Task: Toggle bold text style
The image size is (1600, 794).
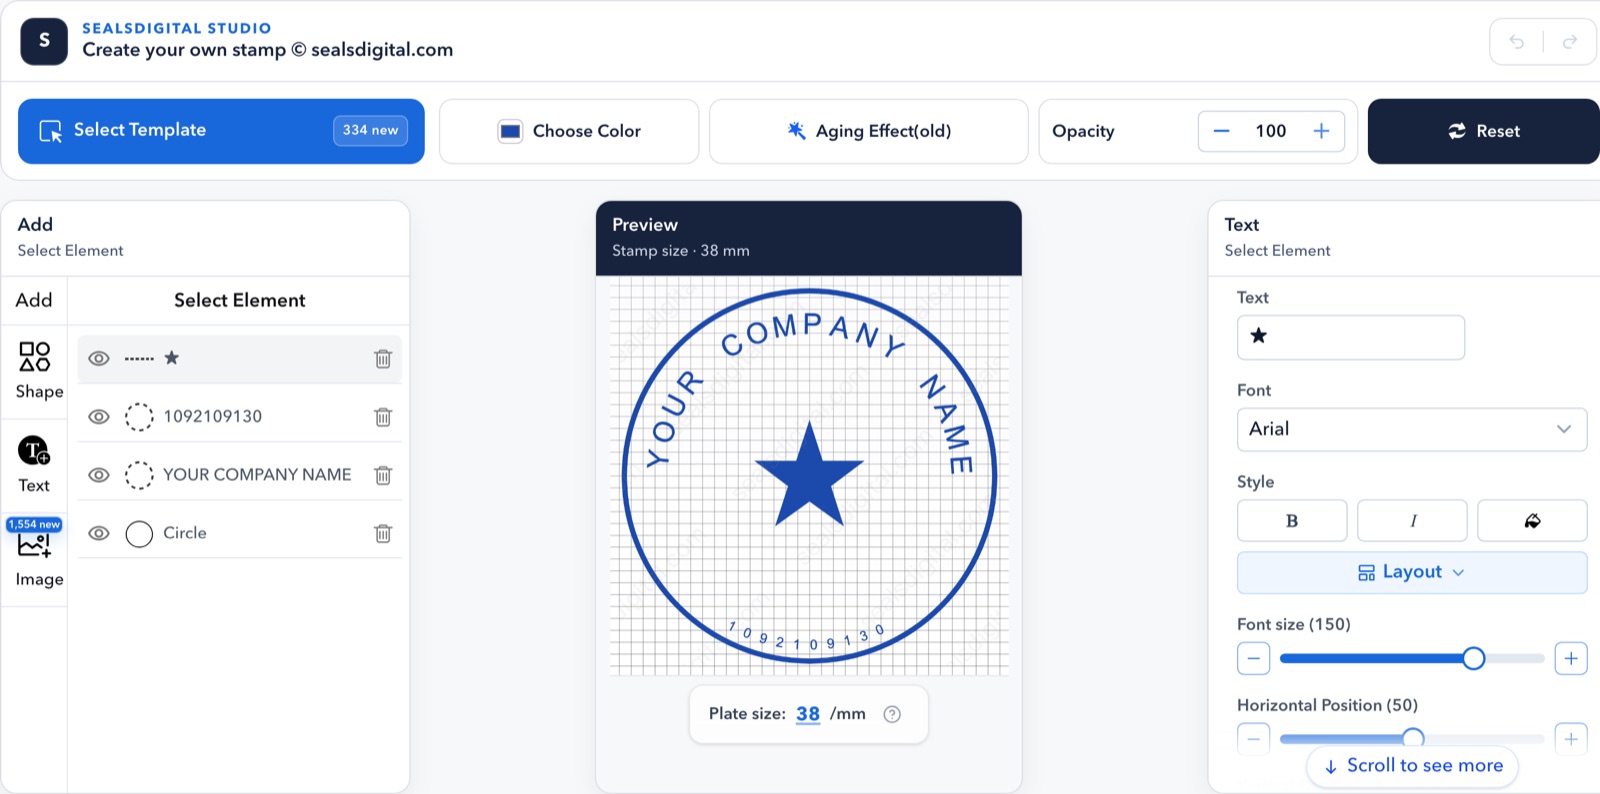Action: coord(1292,521)
